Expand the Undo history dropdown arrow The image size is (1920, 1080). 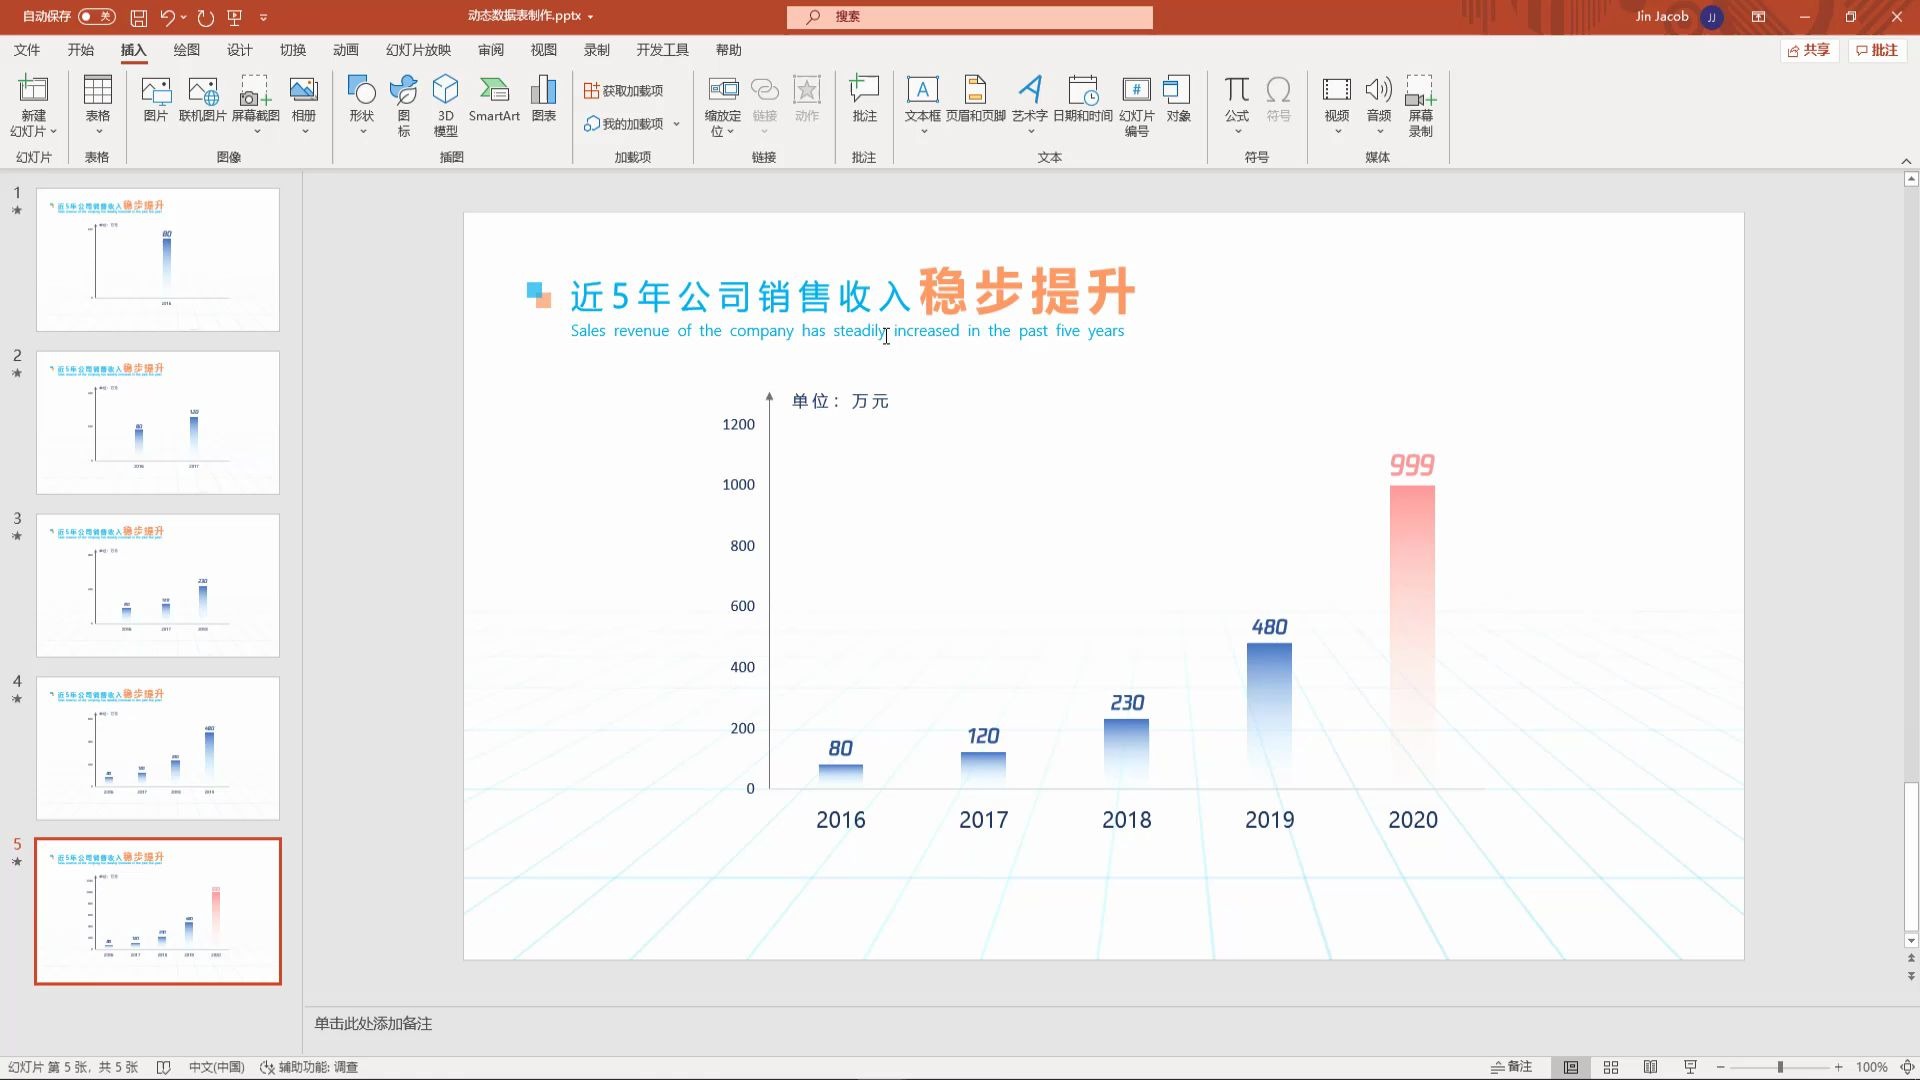coord(184,17)
